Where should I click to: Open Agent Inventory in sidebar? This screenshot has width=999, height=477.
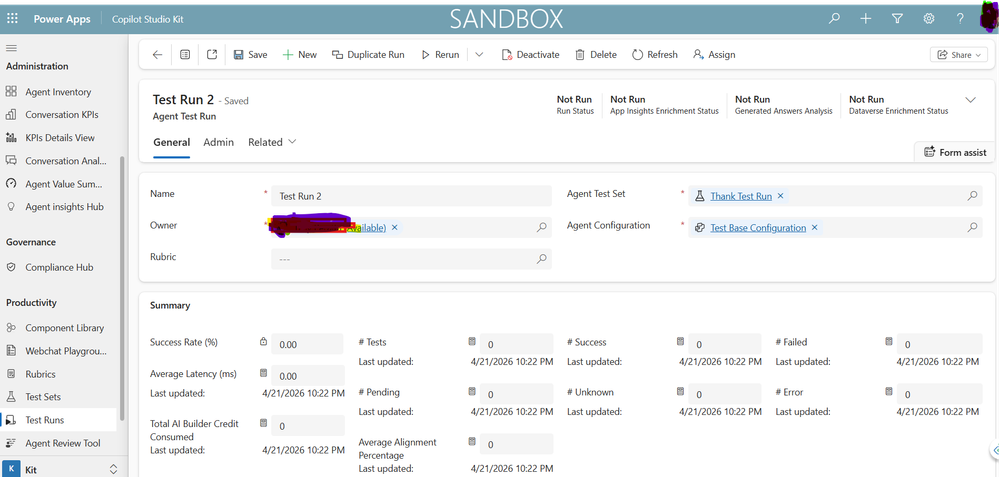click(59, 92)
